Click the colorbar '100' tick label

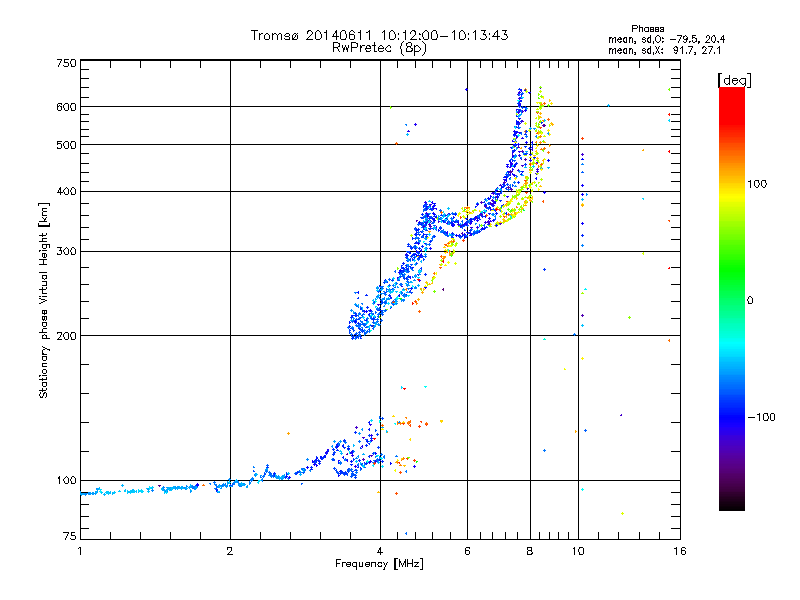tap(757, 184)
